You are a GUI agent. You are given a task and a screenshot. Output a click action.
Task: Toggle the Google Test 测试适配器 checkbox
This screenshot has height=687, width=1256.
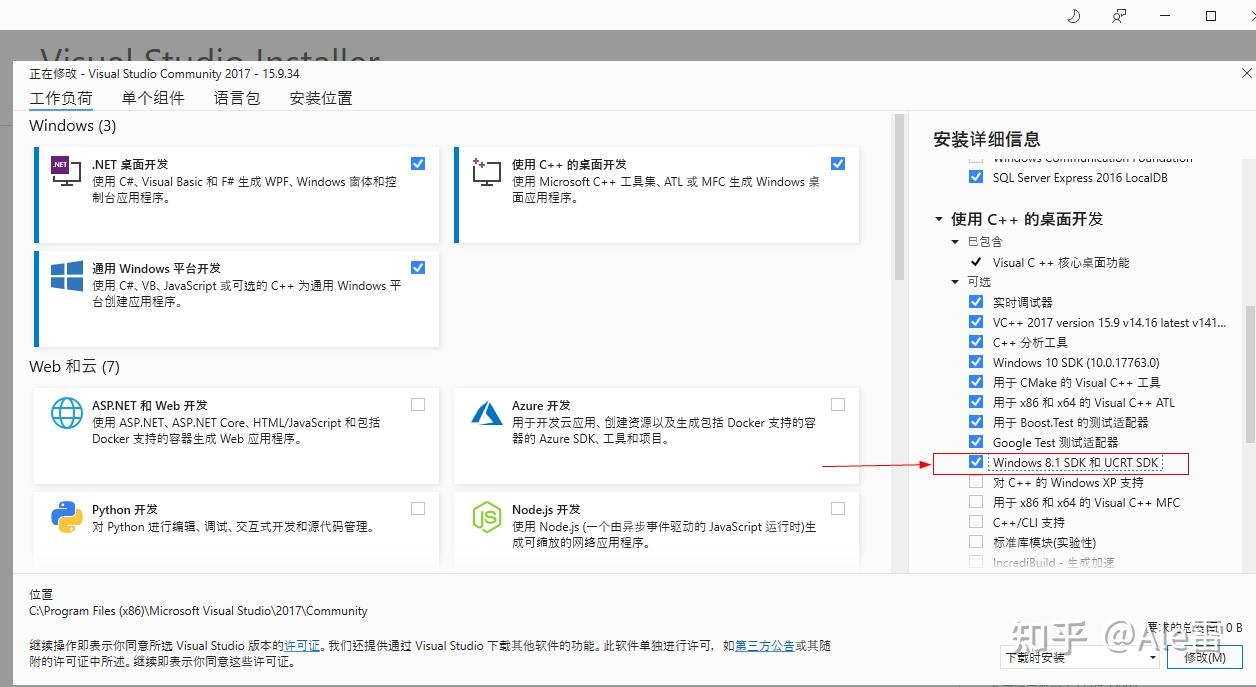(976, 442)
